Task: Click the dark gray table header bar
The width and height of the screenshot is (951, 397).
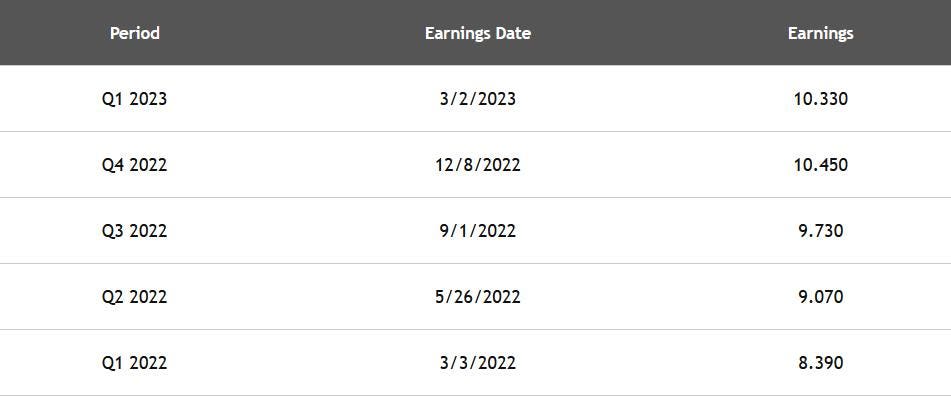Action: (476, 33)
